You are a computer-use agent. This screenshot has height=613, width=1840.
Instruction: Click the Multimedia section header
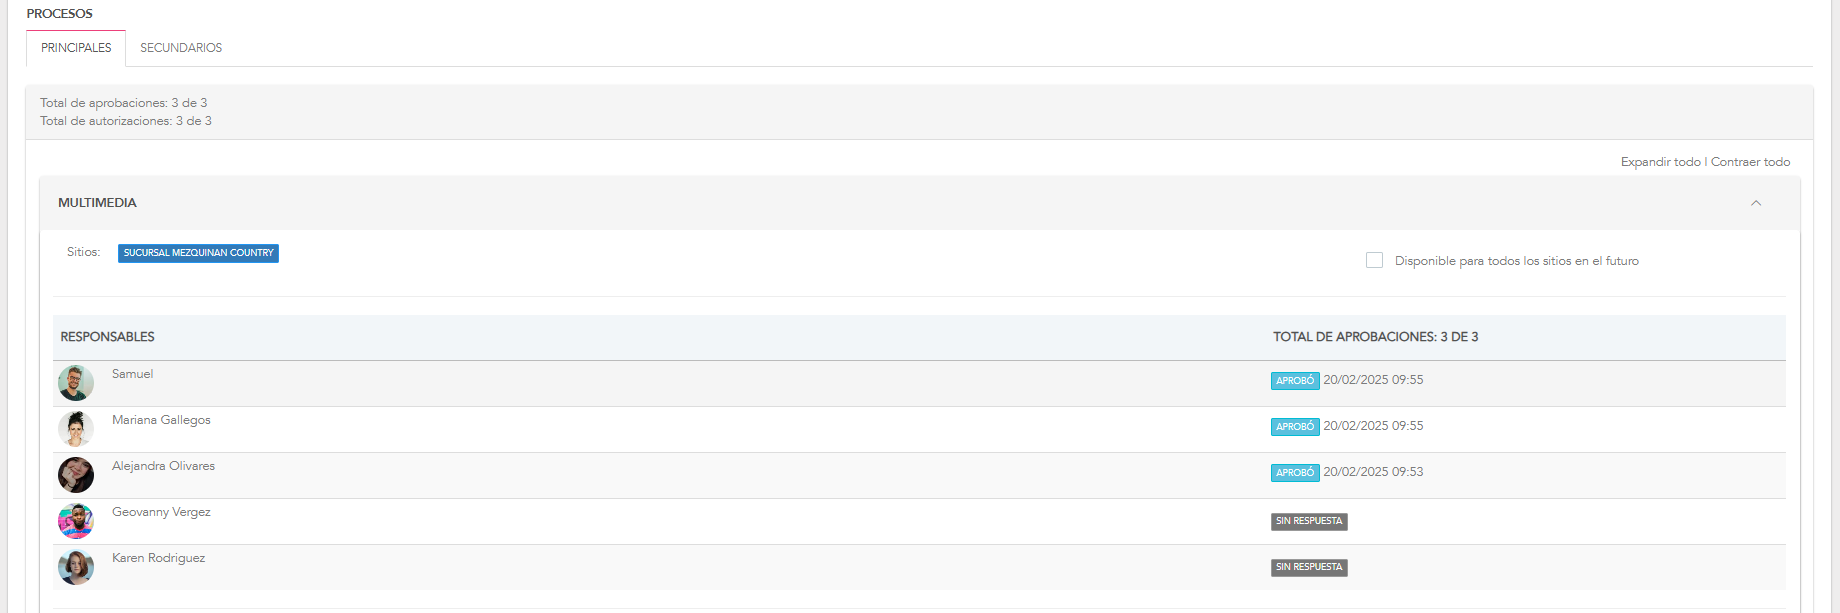pyautogui.click(x=97, y=203)
